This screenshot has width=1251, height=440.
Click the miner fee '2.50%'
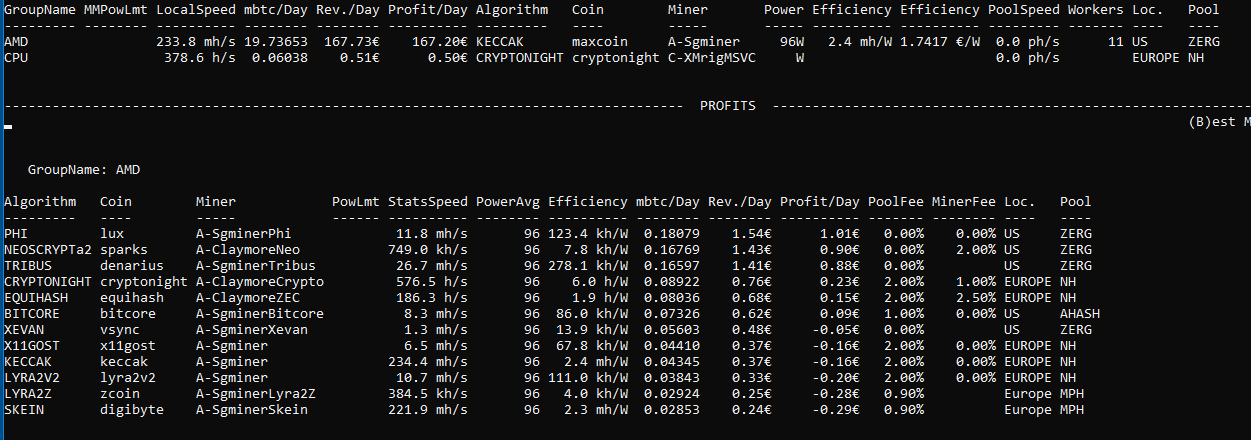(x=976, y=298)
